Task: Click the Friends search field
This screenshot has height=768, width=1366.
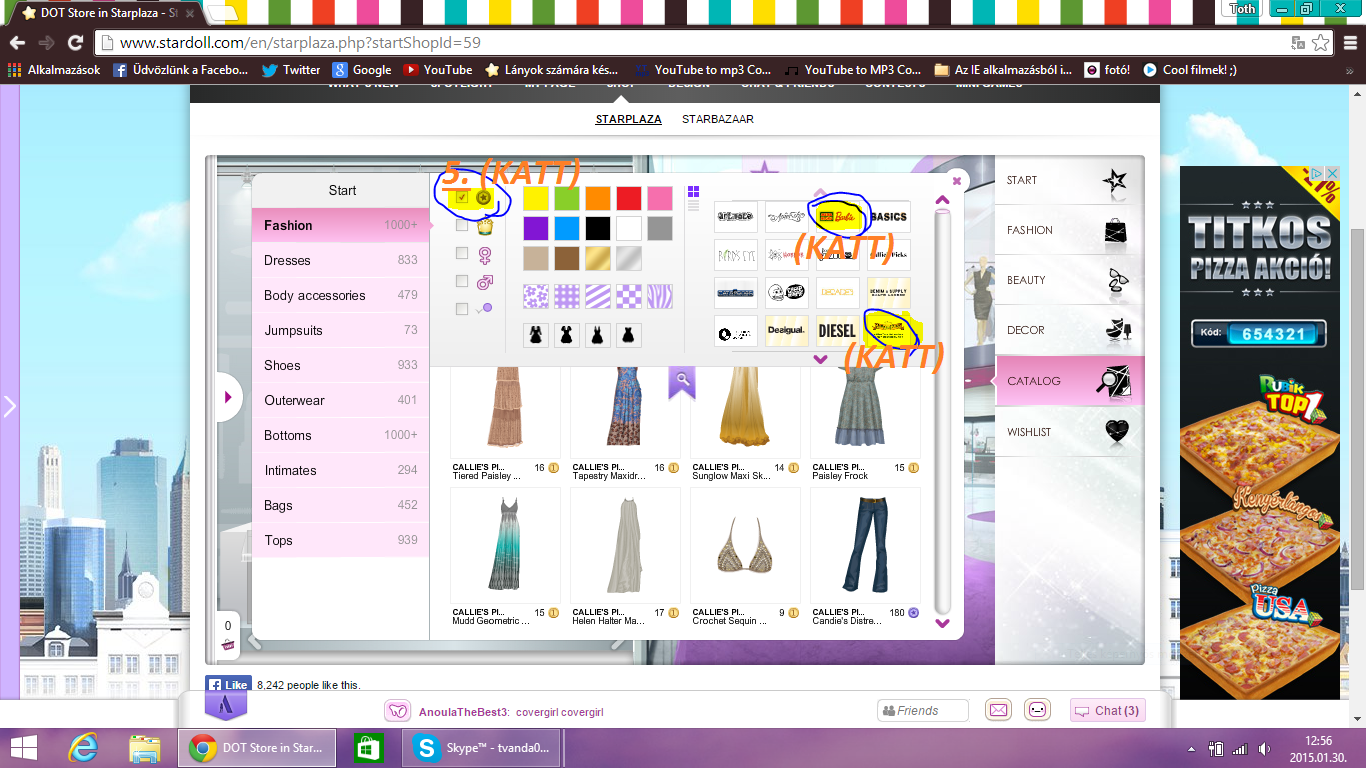Action: 923,711
